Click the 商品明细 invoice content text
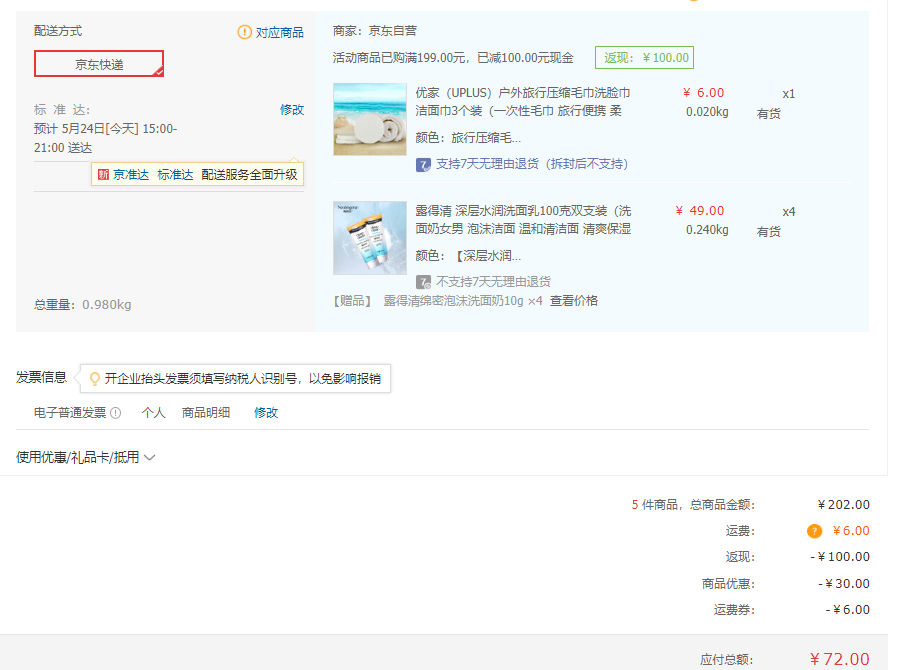Image resolution: width=897 pixels, height=670 pixels. (x=206, y=413)
